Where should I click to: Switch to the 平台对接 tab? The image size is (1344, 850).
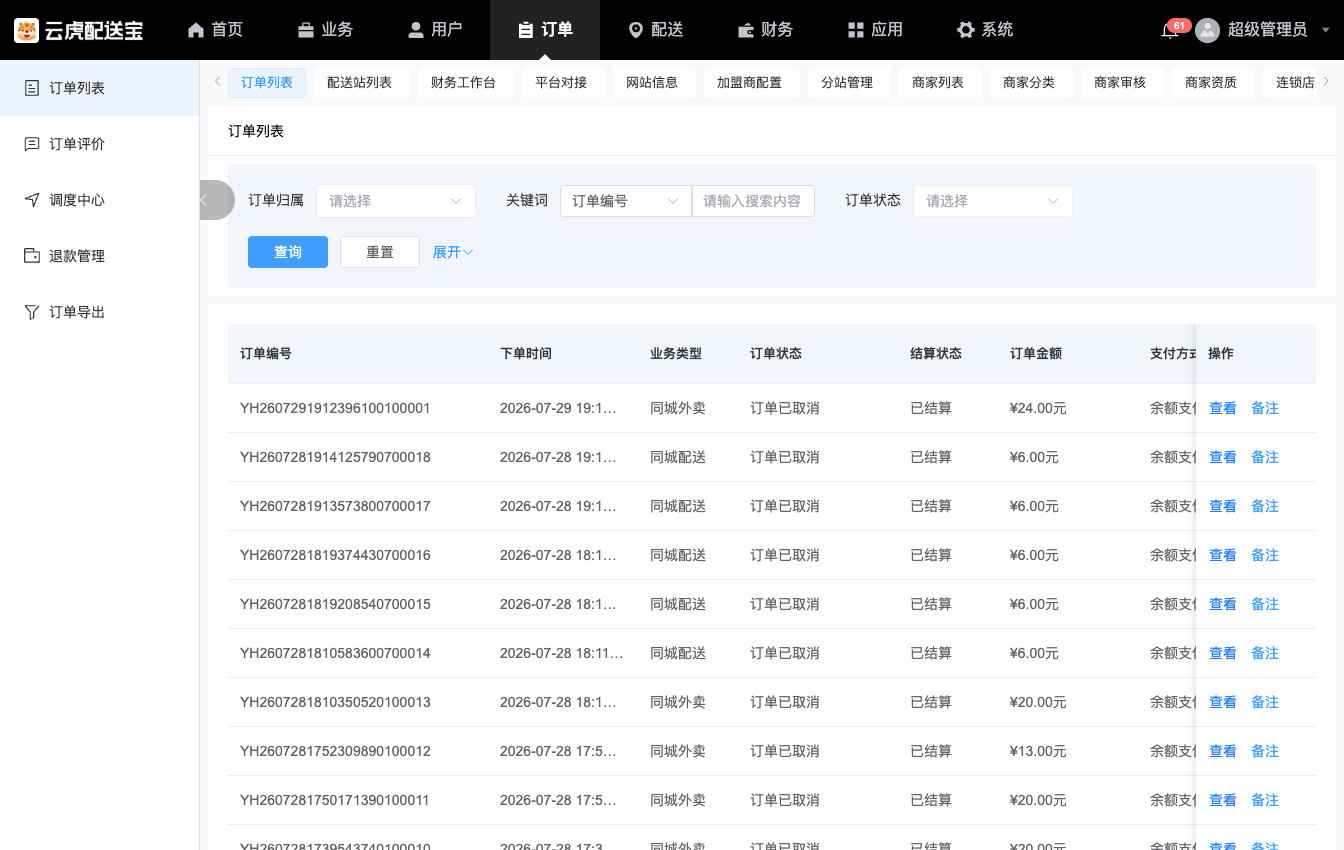click(561, 83)
